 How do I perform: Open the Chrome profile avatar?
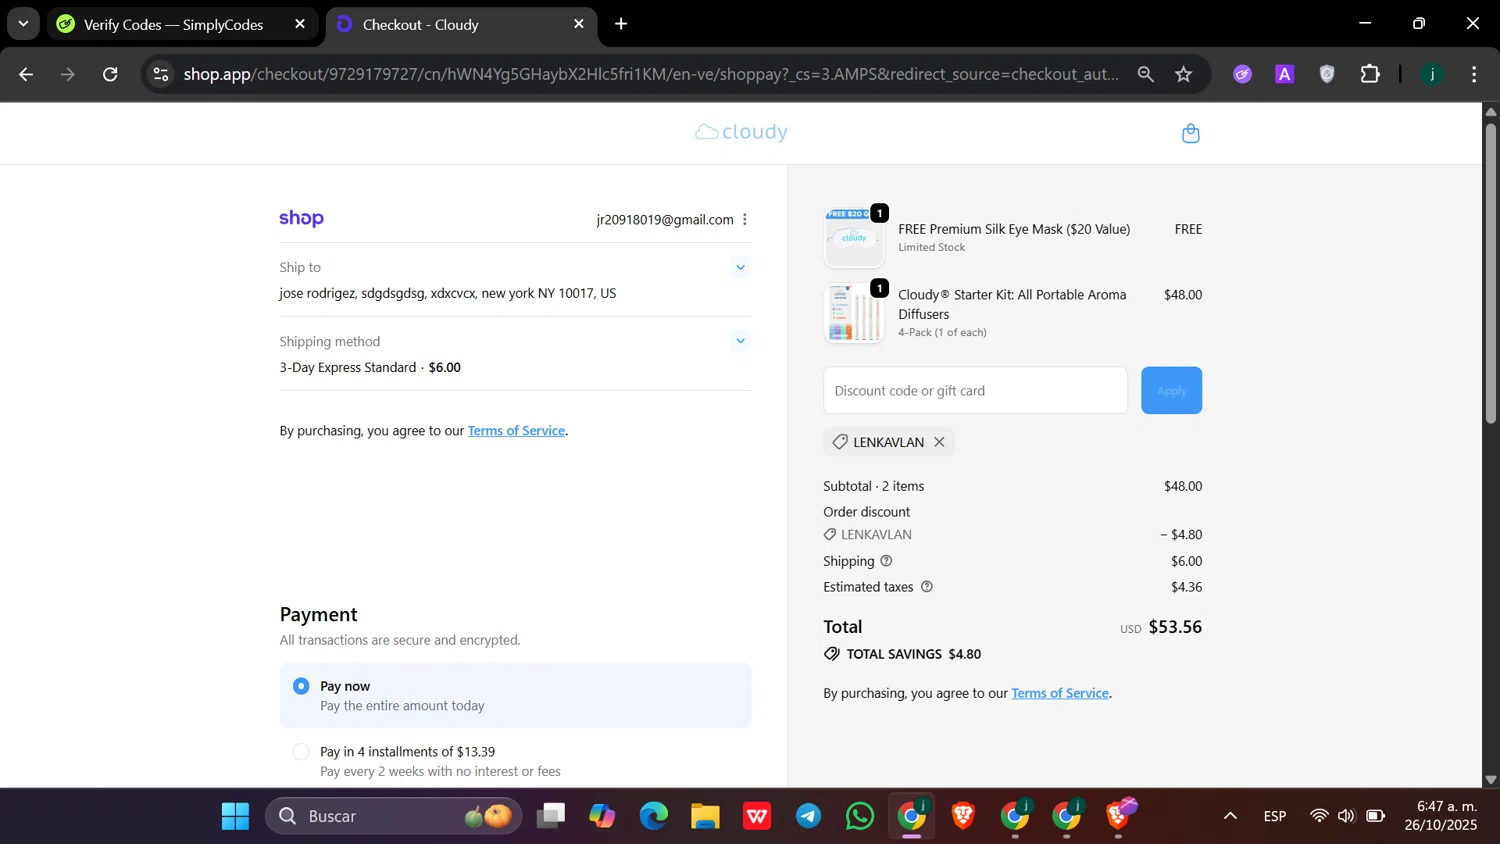pos(1432,74)
